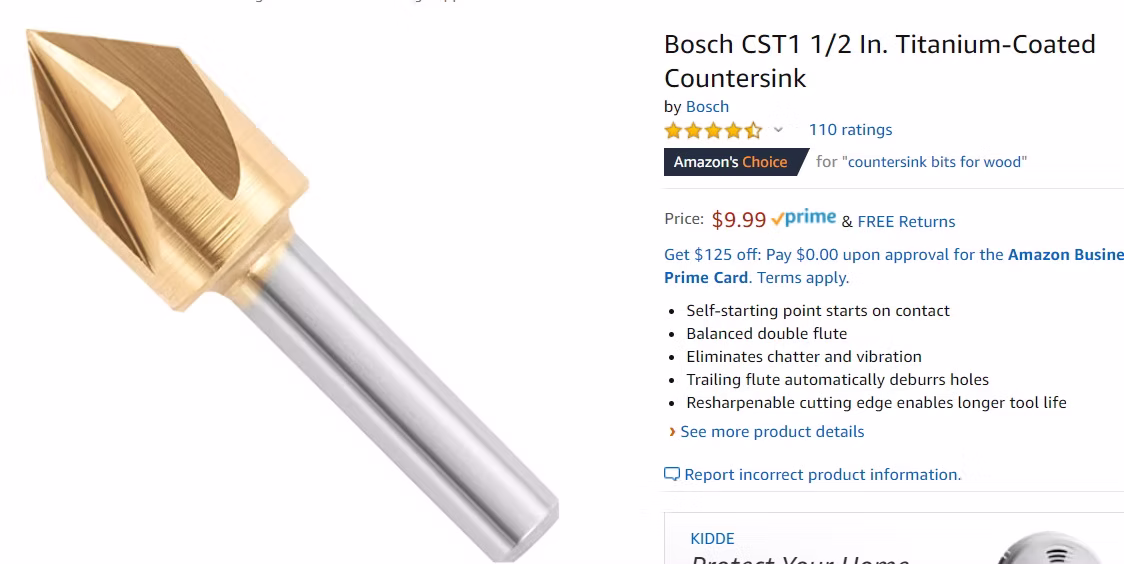Click the Amazon's Choice badge
The height and width of the screenshot is (564, 1124).
pyautogui.click(x=731, y=162)
